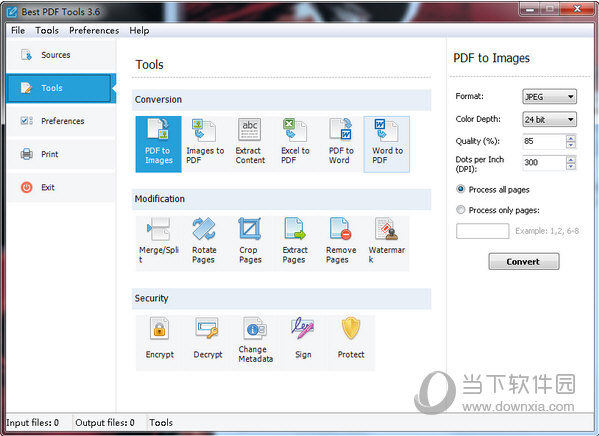The width and height of the screenshot is (599, 436).
Task: Open the File menu
Action: (x=18, y=31)
